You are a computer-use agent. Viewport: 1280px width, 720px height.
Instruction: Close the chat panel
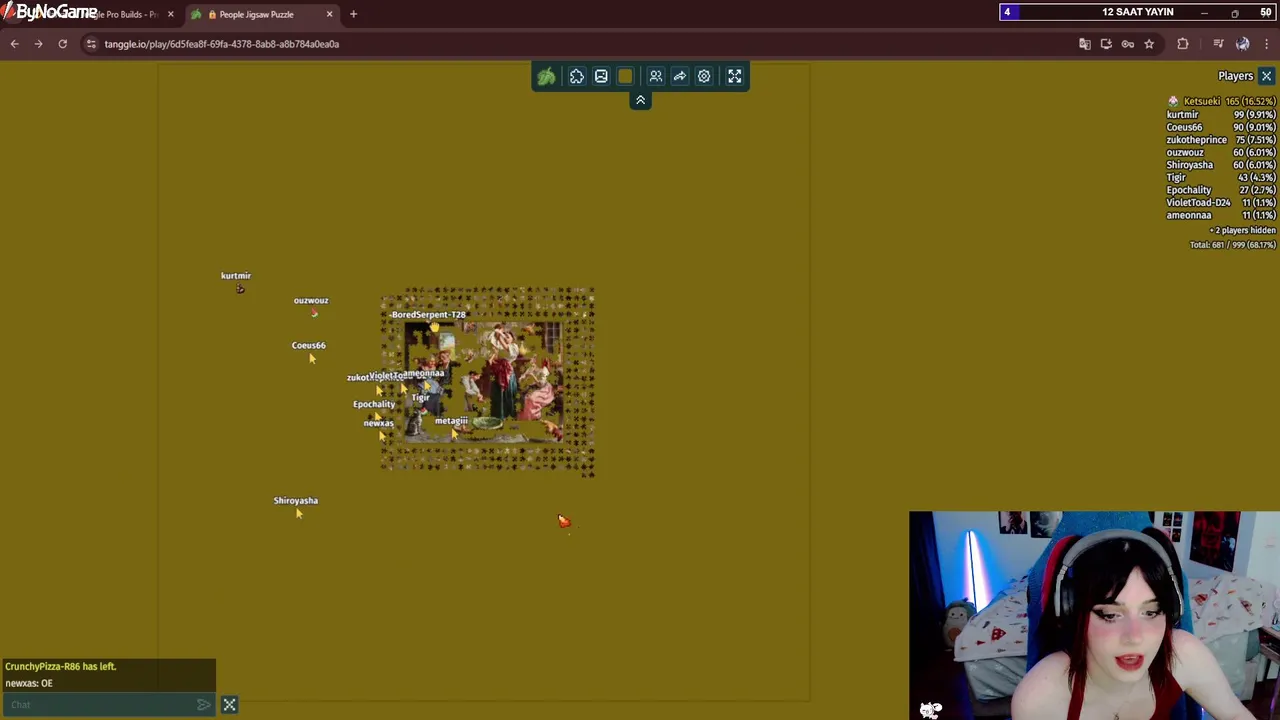[229, 705]
